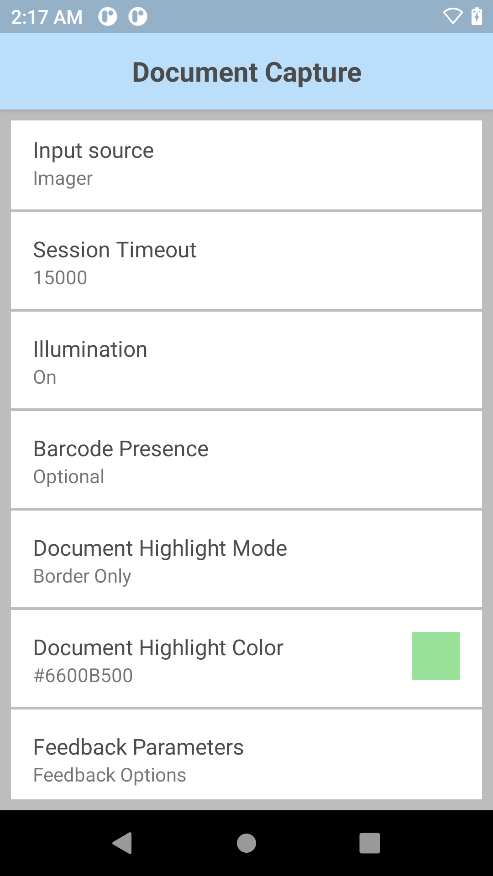Tap the Document Capture title
493x876 pixels.
tap(247, 73)
